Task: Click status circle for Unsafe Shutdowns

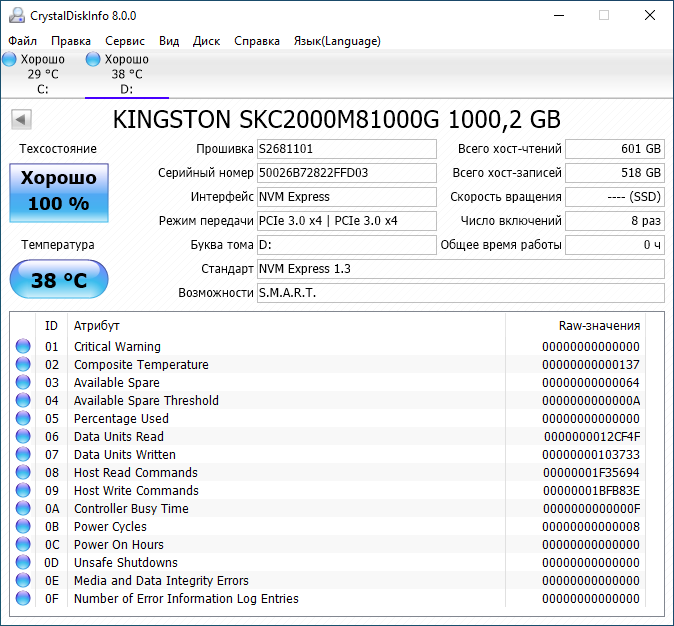Action: click(23, 562)
